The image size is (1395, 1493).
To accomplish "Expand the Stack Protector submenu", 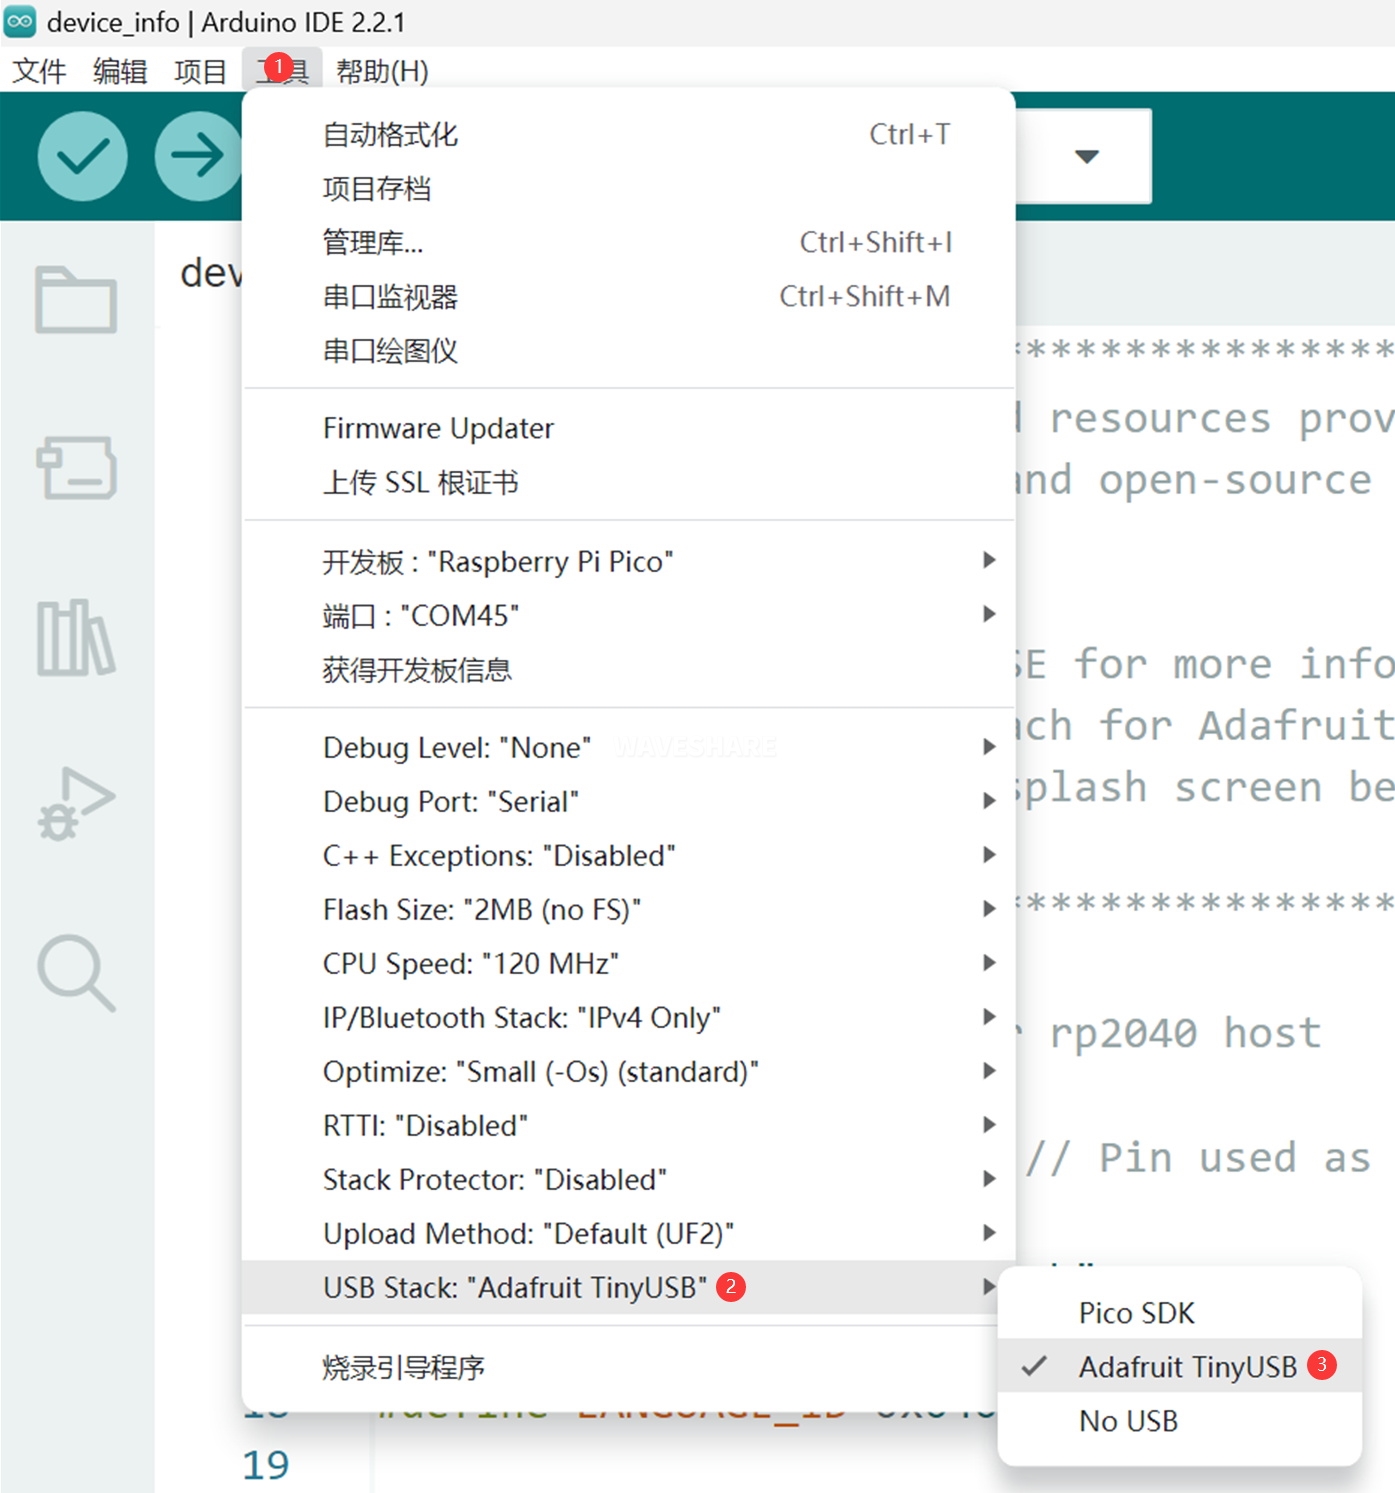I will [x=629, y=1179].
